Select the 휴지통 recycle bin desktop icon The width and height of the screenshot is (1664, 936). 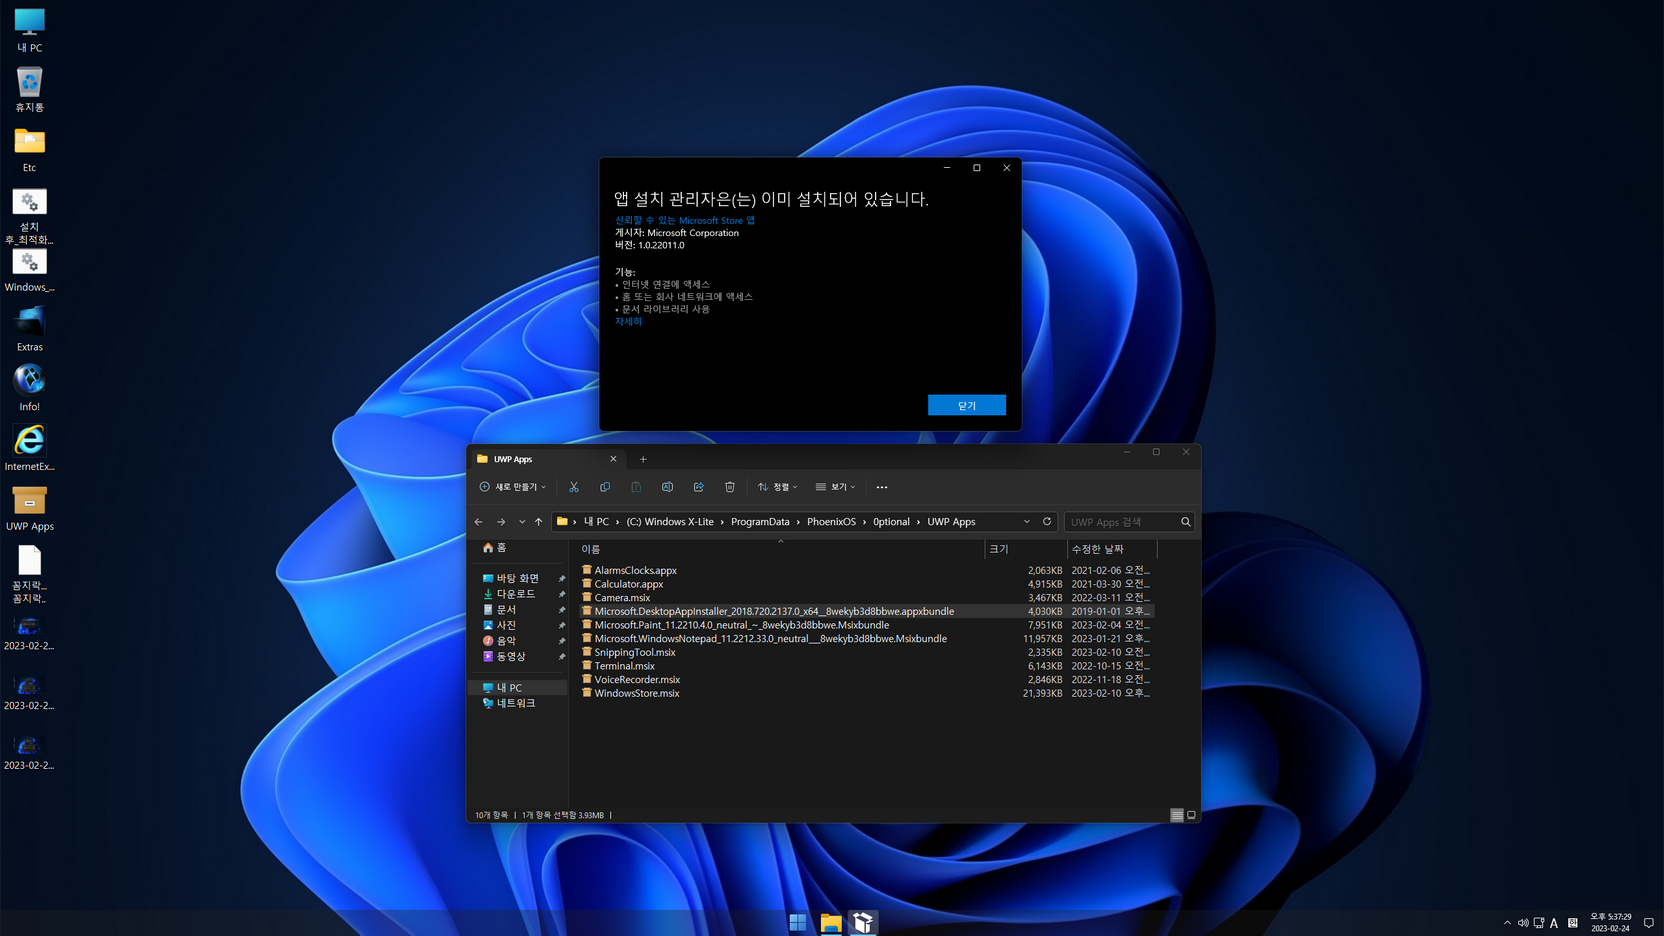29,90
